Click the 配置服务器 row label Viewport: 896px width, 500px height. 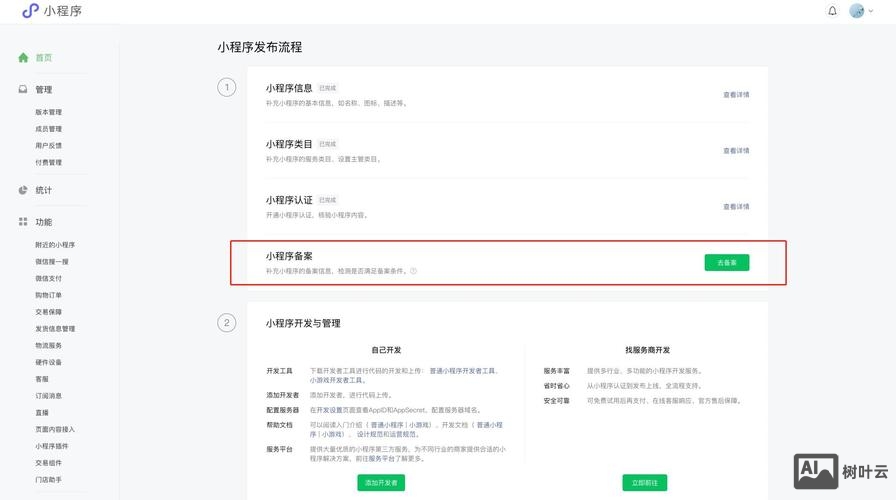tap(283, 410)
